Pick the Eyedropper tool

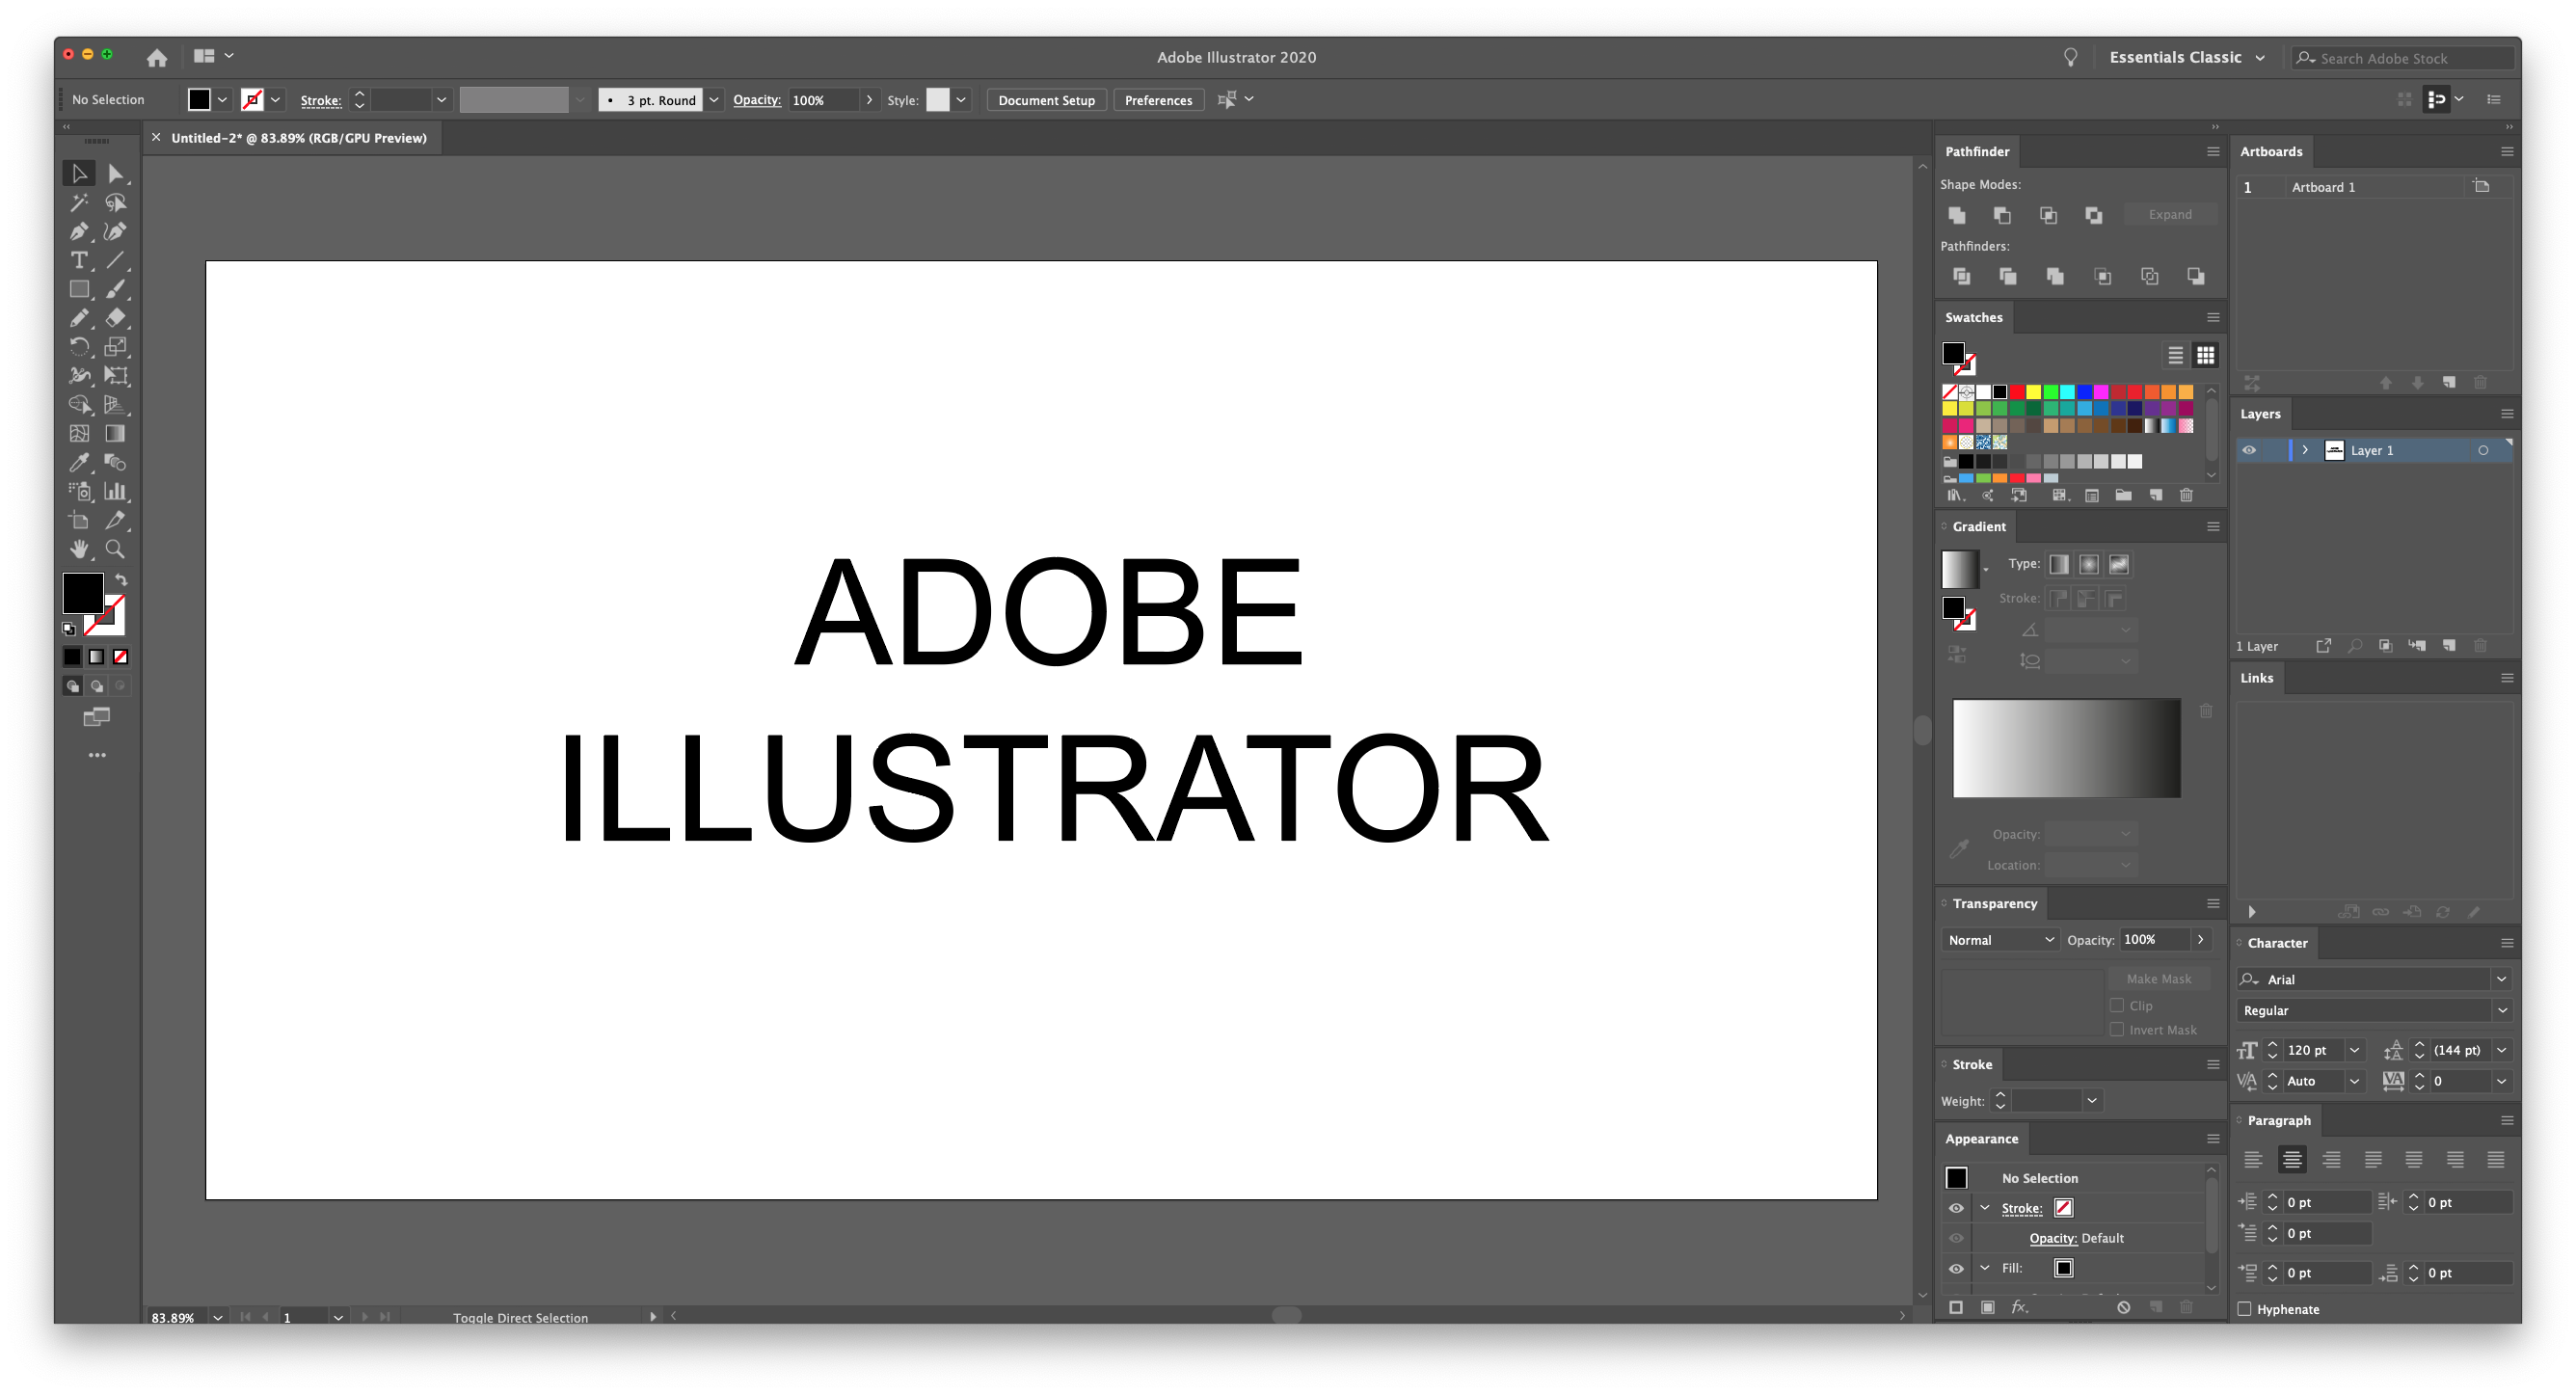79,463
